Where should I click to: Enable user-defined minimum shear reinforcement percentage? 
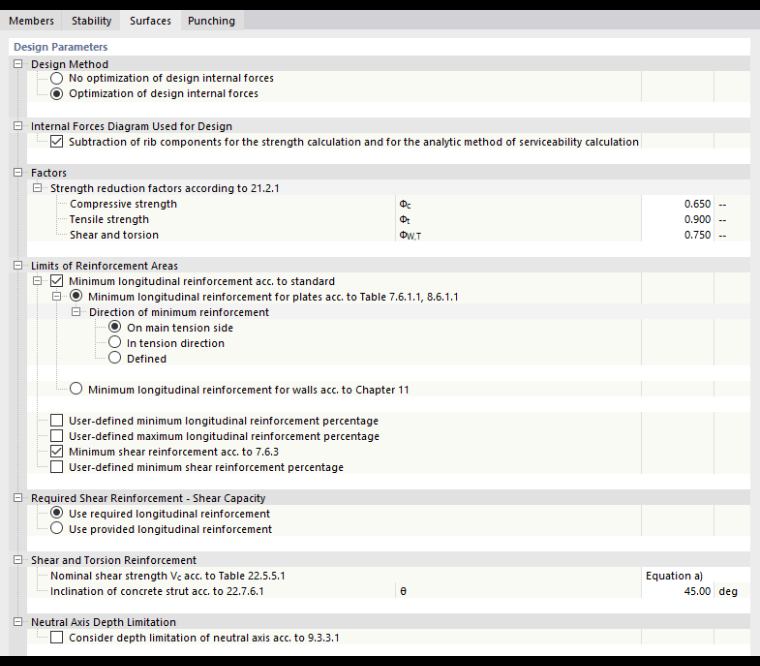57,467
